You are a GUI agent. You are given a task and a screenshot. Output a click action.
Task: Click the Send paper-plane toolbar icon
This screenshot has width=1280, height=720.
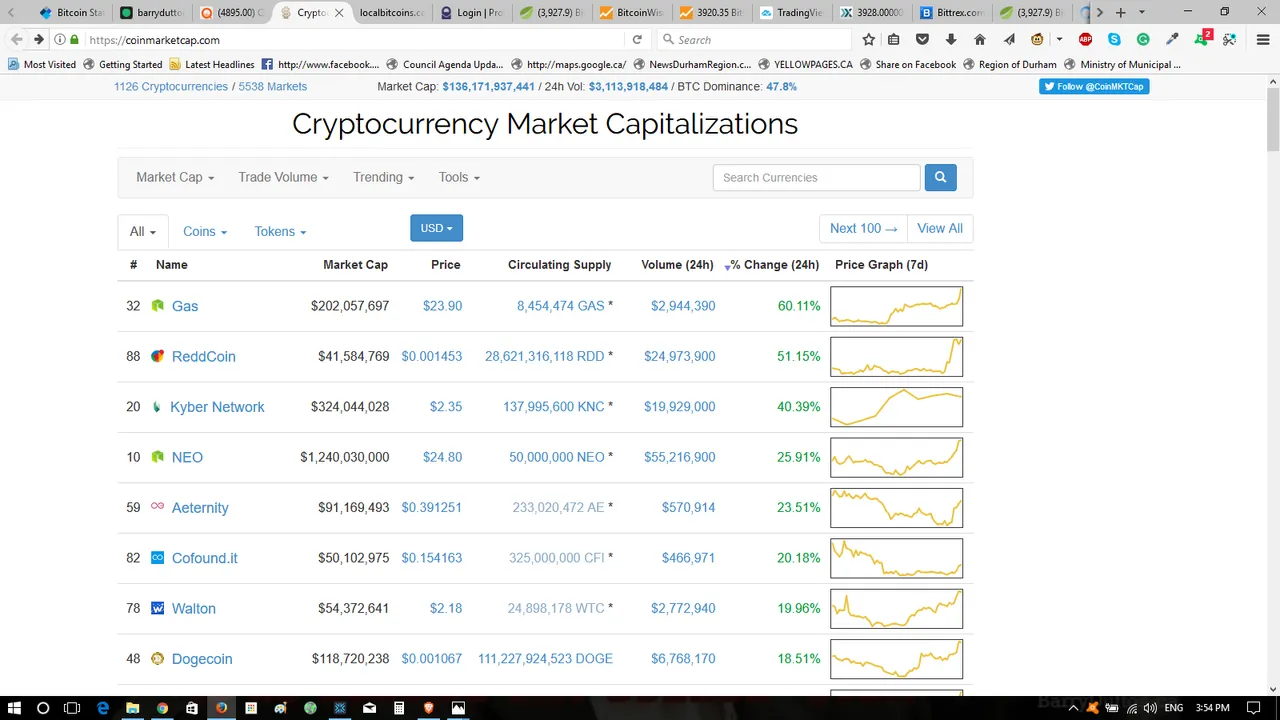point(1009,40)
